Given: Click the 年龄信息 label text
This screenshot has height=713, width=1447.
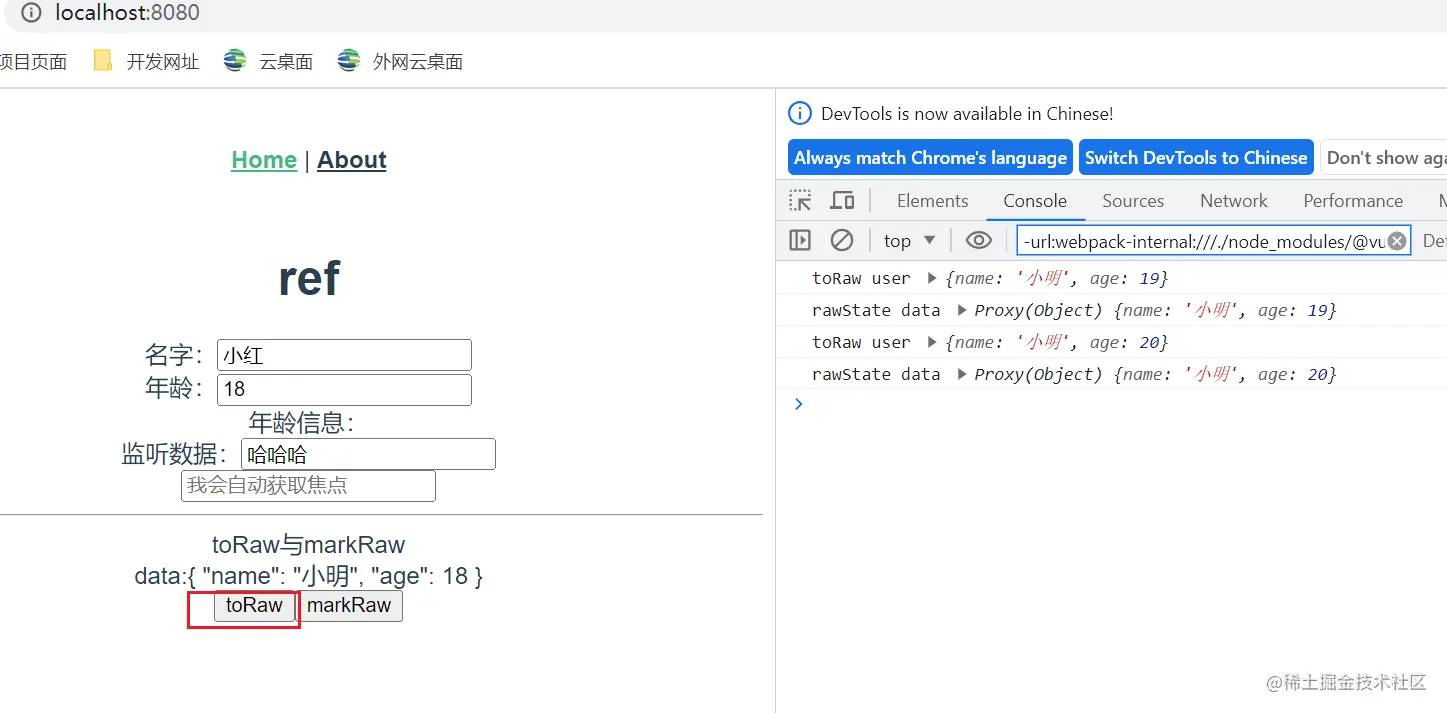Looking at the screenshot, I should pos(302,423).
